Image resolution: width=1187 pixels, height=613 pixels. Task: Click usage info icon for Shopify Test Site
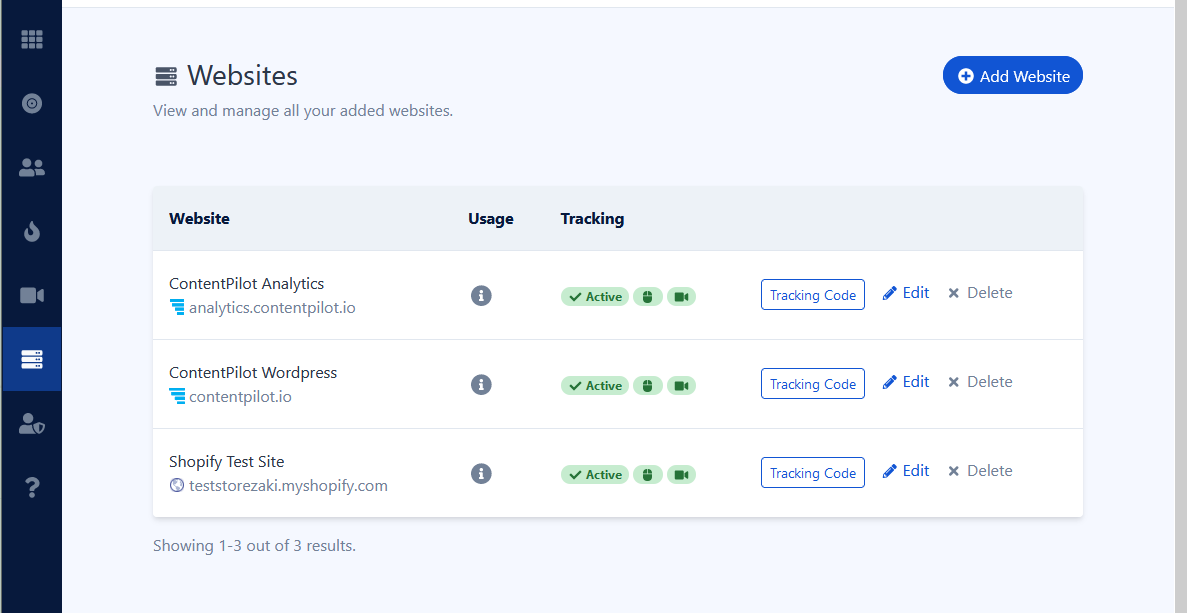[x=481, y=474]
